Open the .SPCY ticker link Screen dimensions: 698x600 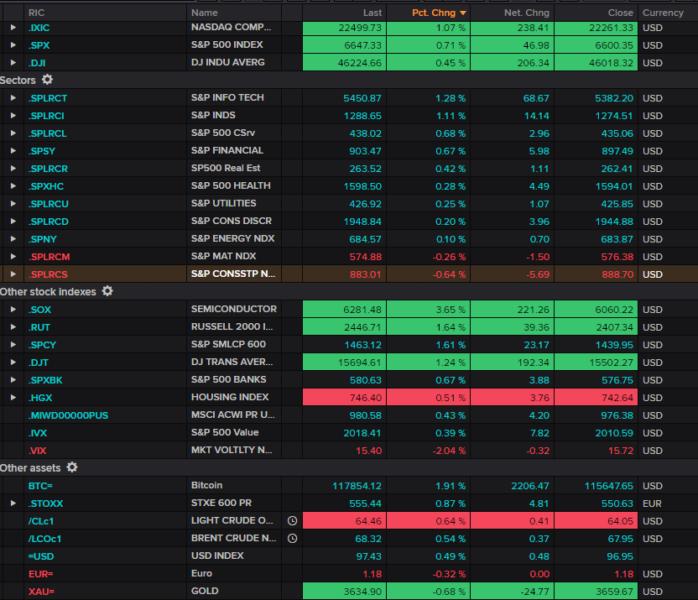pos(42,345)
